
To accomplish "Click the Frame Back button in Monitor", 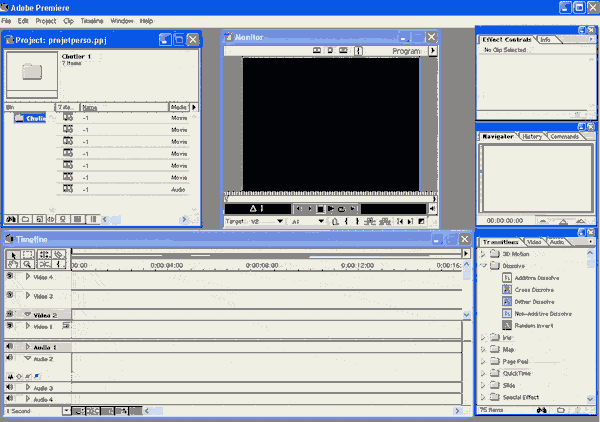I will coord(299,209).
